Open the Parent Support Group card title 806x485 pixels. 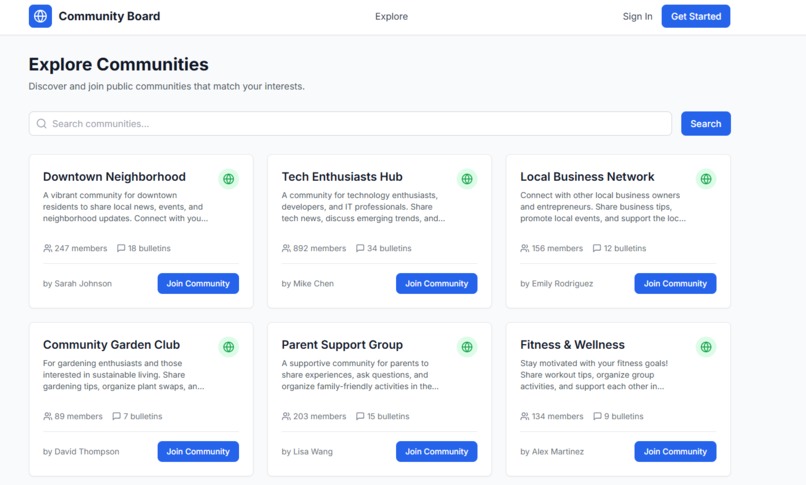[x=342, y=345]
